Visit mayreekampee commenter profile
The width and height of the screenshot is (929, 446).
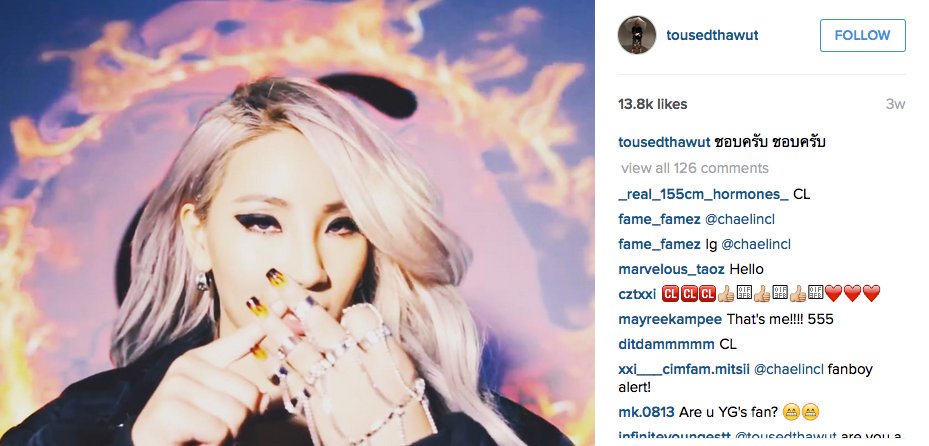[670, 319]
